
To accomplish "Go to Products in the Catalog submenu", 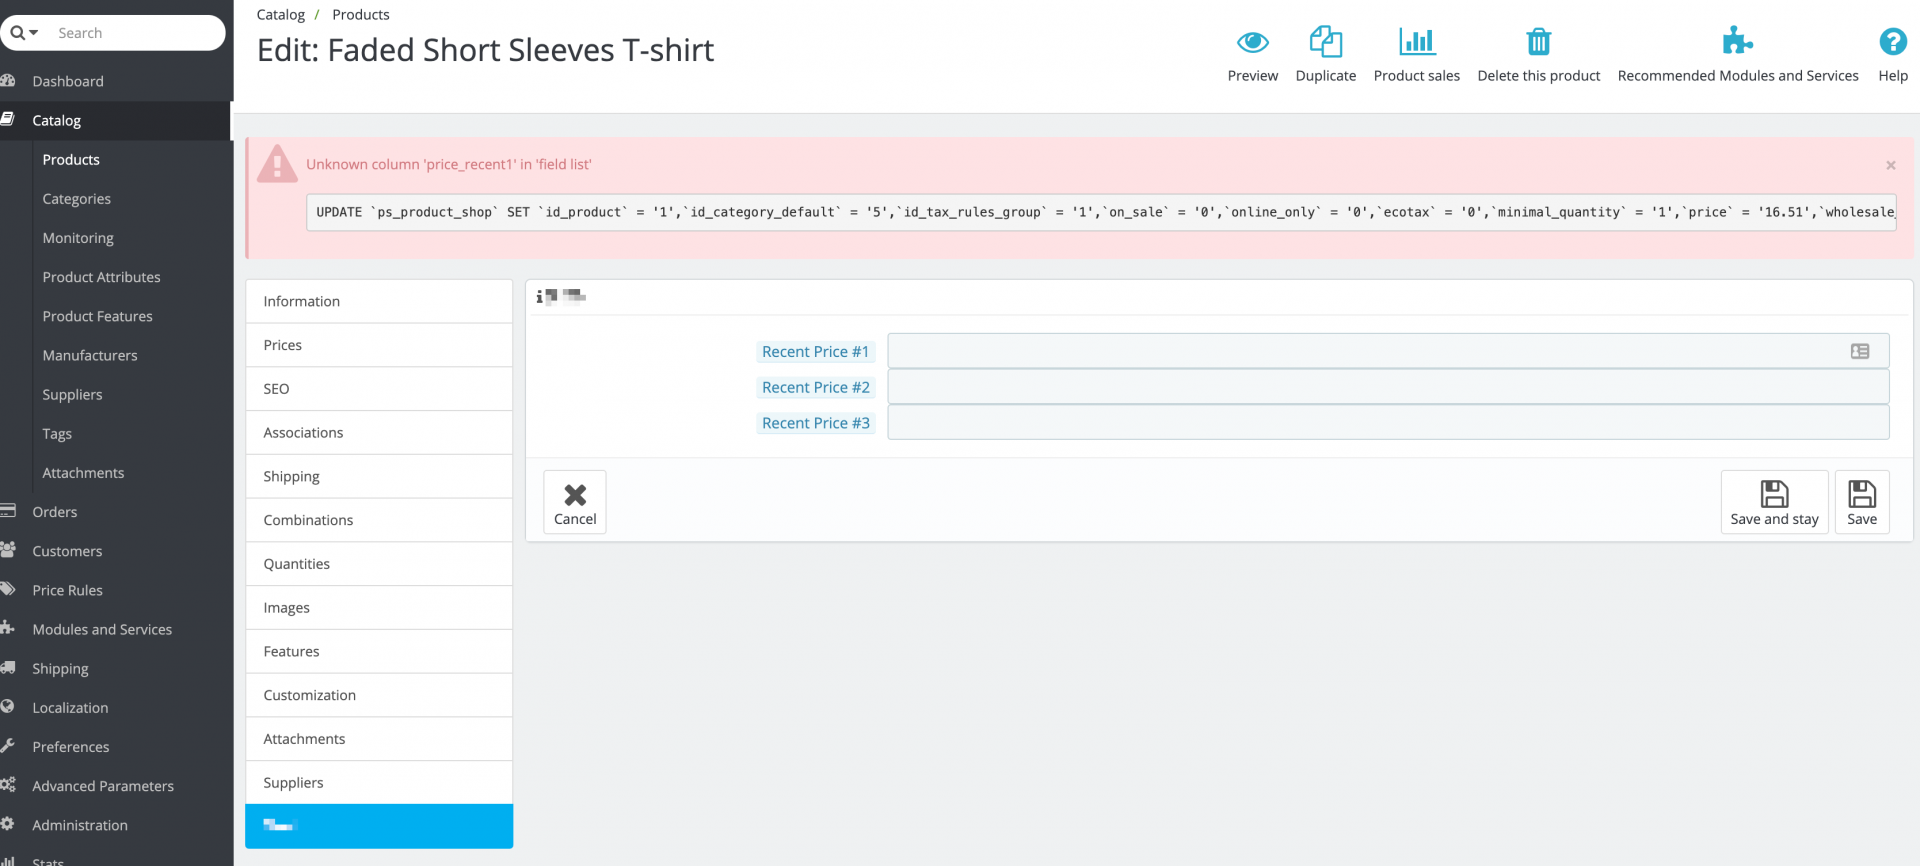I will 71,160.
